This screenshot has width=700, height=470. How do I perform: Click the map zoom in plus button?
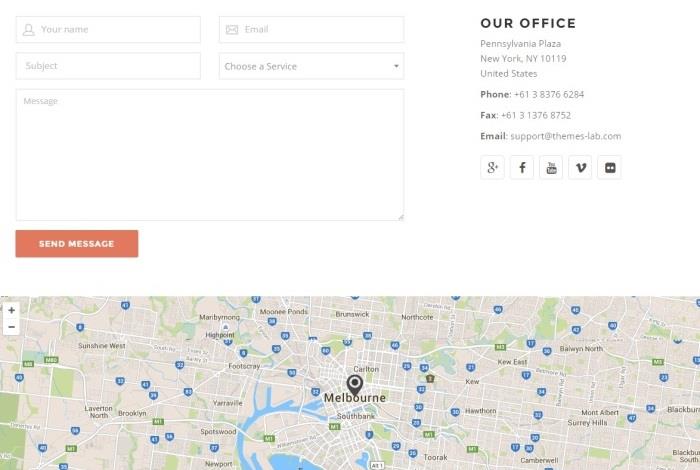(x=11, y=310)
